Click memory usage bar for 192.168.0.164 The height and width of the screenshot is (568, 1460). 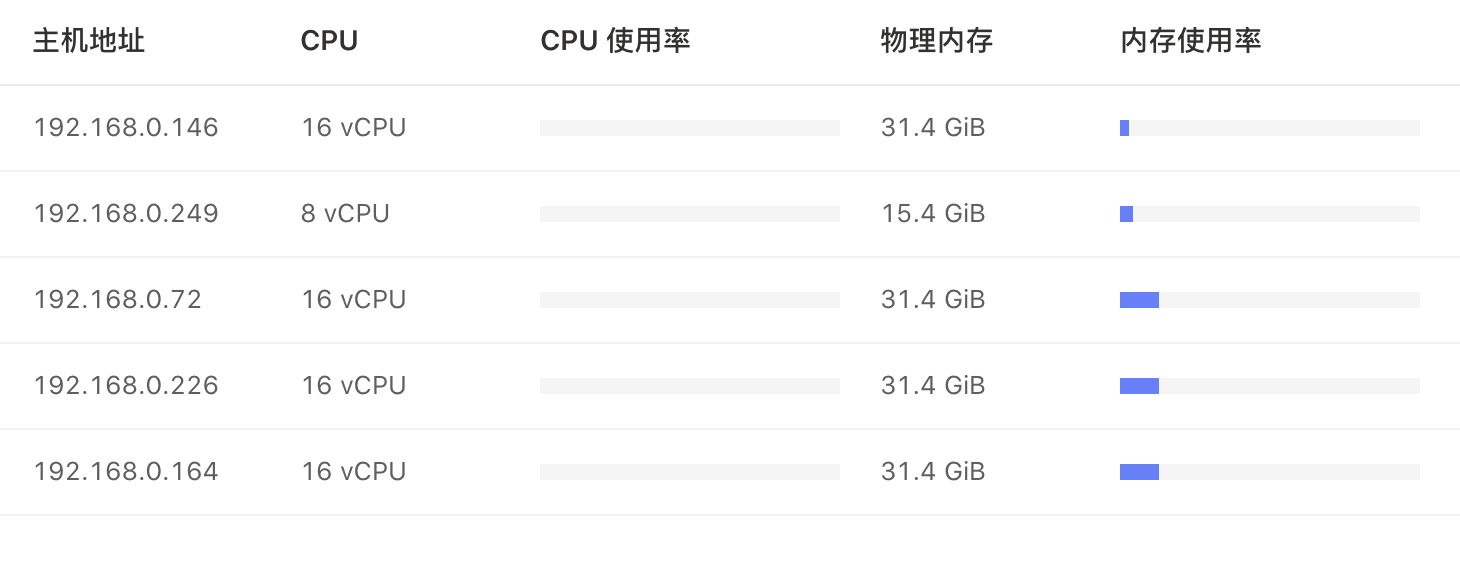1269,472
